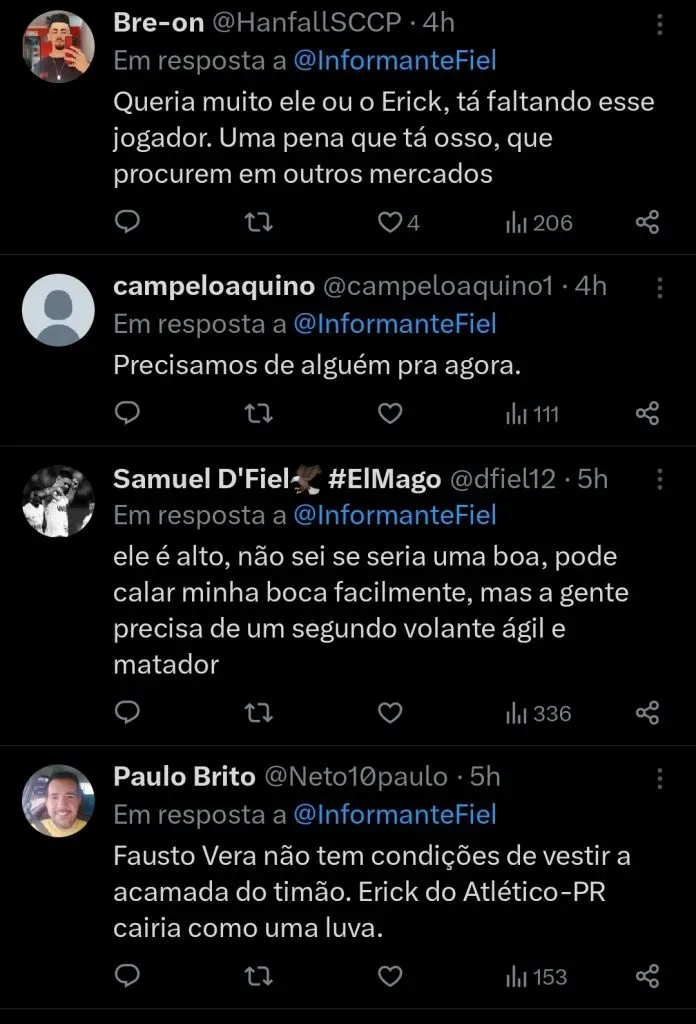Click the retweet icon under campeloaquino's reply
The height and width of the screenshot is (1024, 696).
pos(259,413)
